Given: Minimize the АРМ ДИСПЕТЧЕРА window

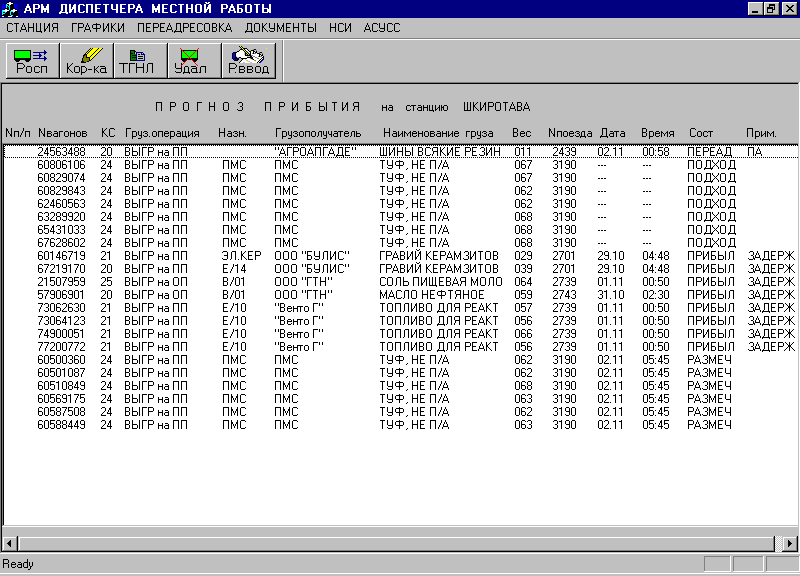Looking at the screenshot, I should (x=755, y=9).
